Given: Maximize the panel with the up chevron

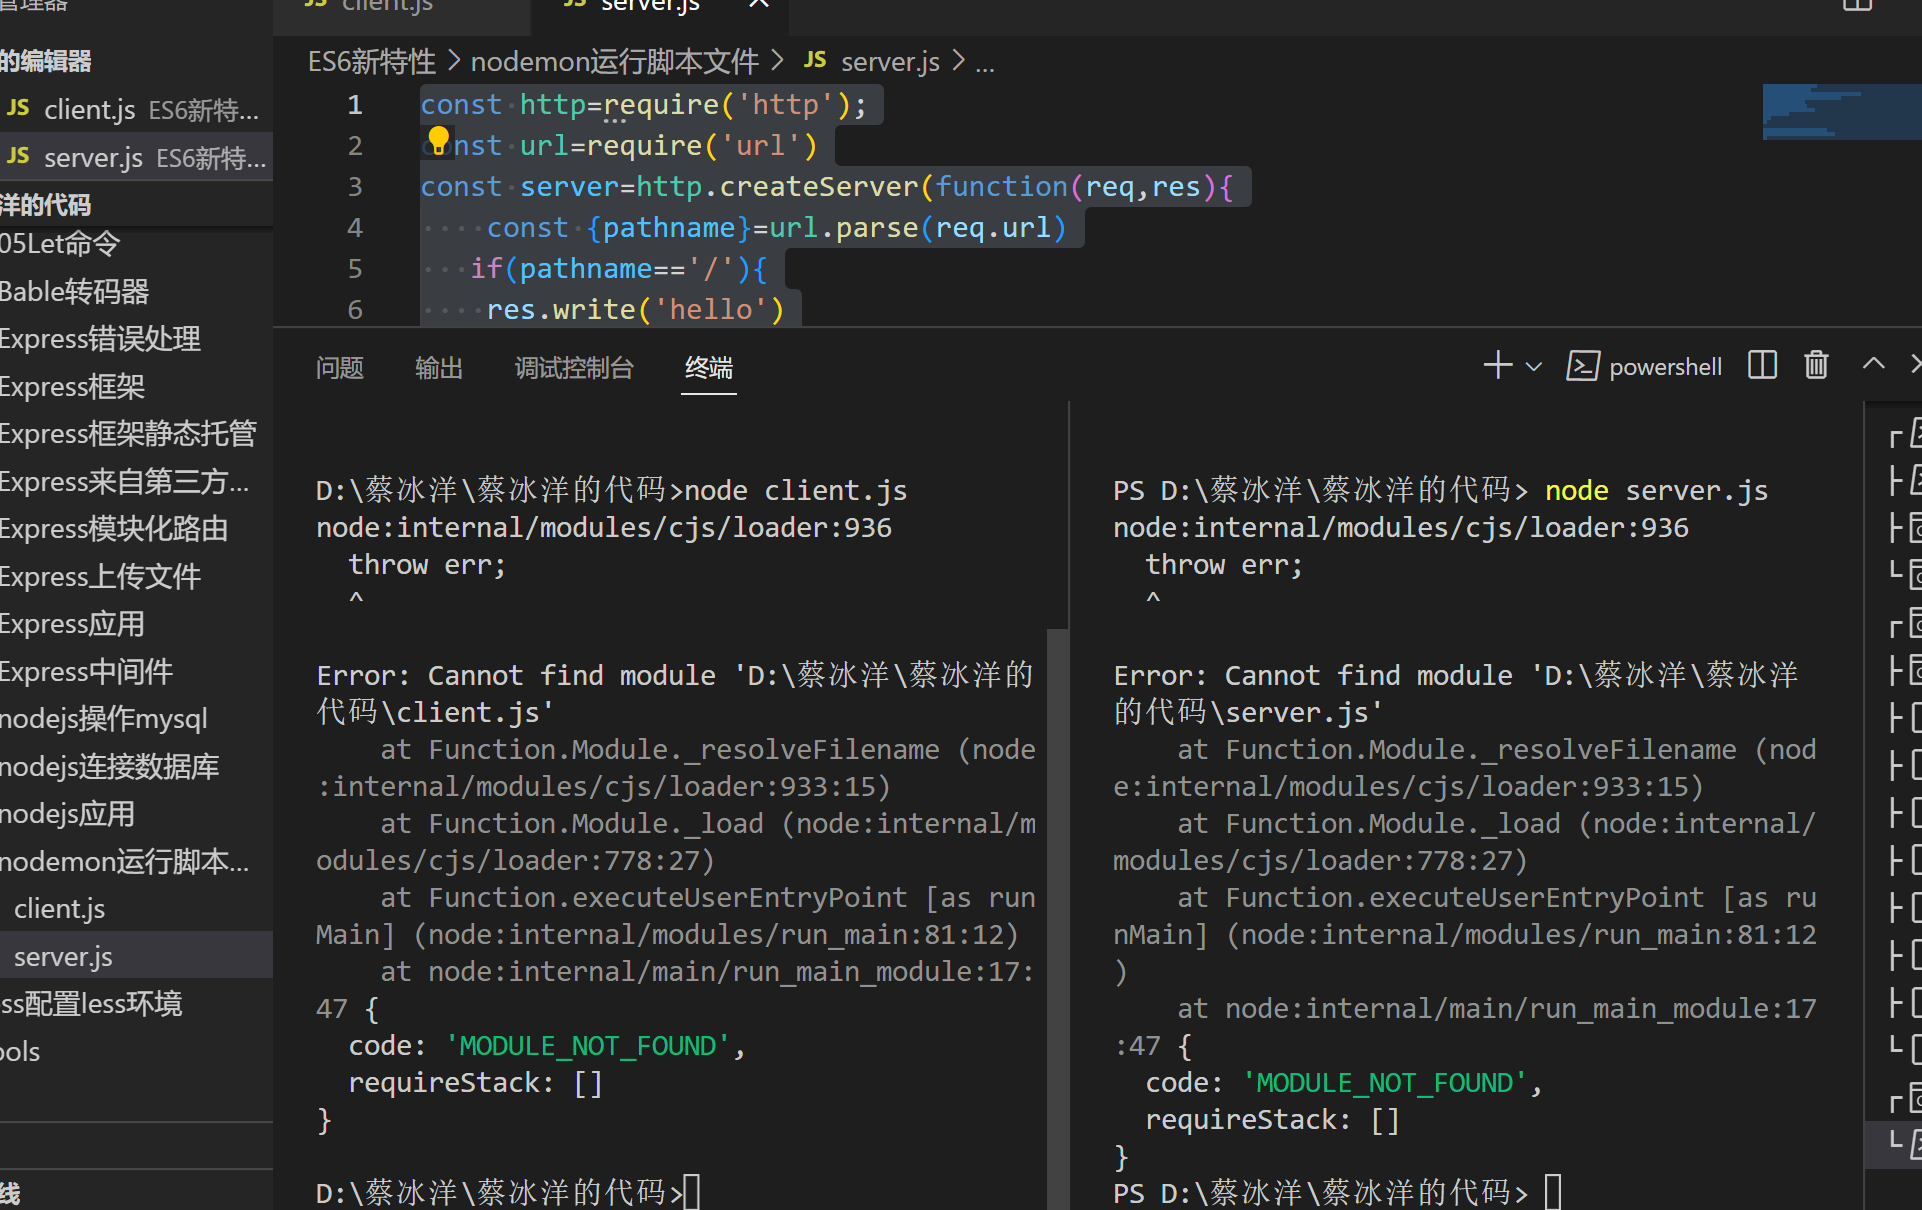Looking at the screenshot, I should pos(1873,364).
